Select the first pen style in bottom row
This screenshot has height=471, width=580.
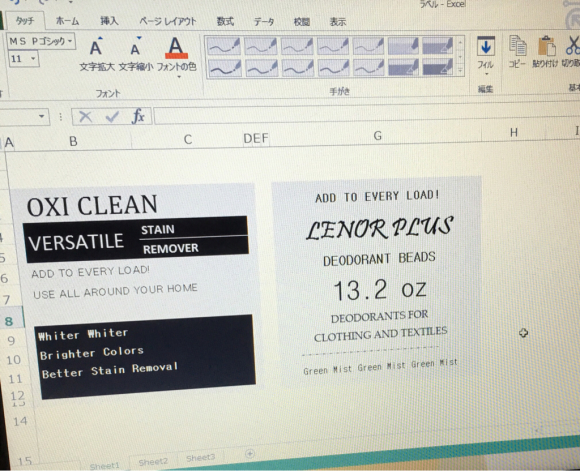(x=224, y=68)
